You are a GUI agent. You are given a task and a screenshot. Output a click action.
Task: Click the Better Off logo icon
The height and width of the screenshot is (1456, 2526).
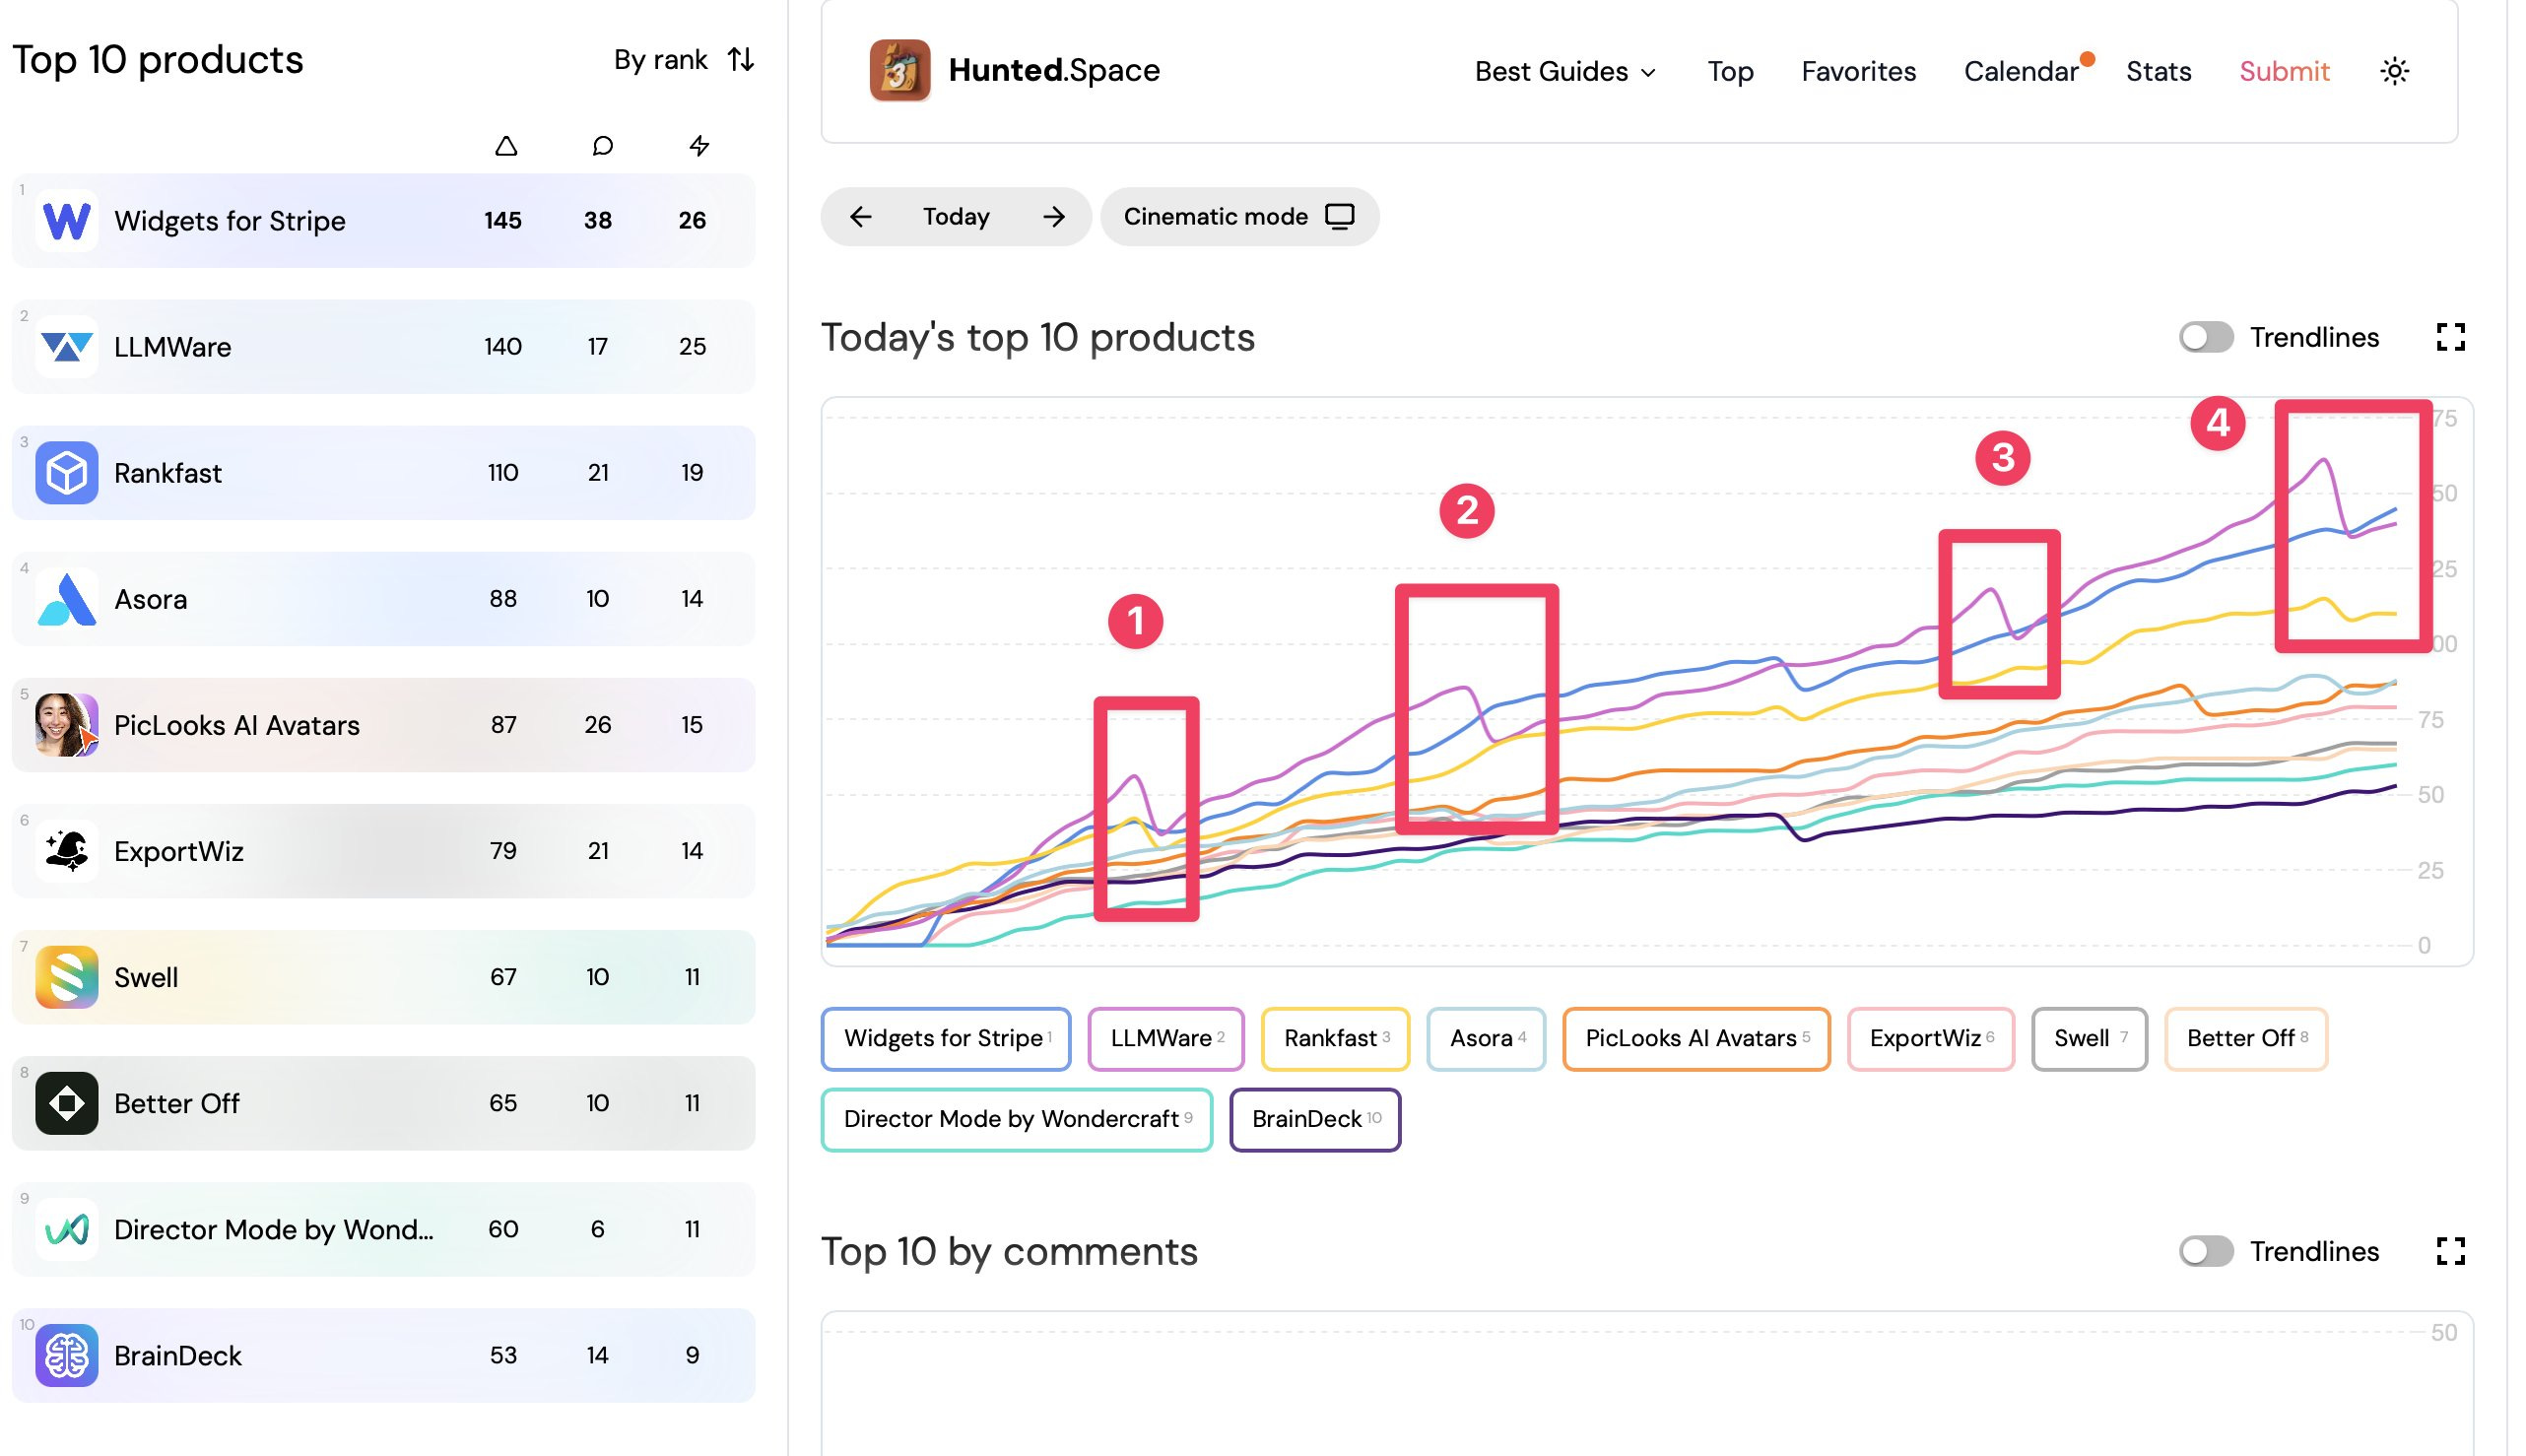(x=67, y=1102)
